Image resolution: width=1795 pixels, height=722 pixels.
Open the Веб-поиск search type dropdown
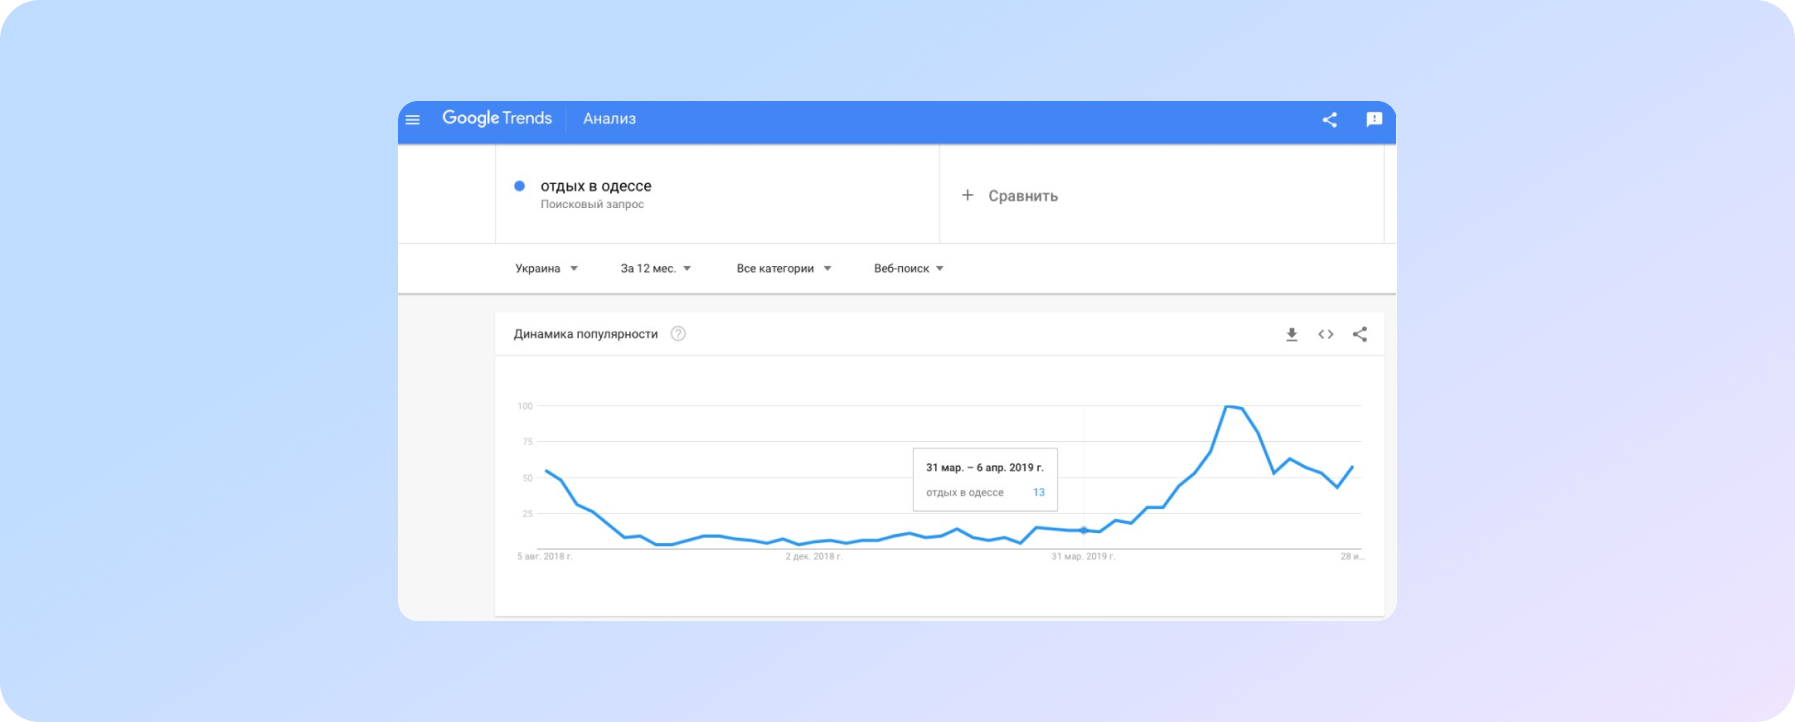[x=909, y=268]
